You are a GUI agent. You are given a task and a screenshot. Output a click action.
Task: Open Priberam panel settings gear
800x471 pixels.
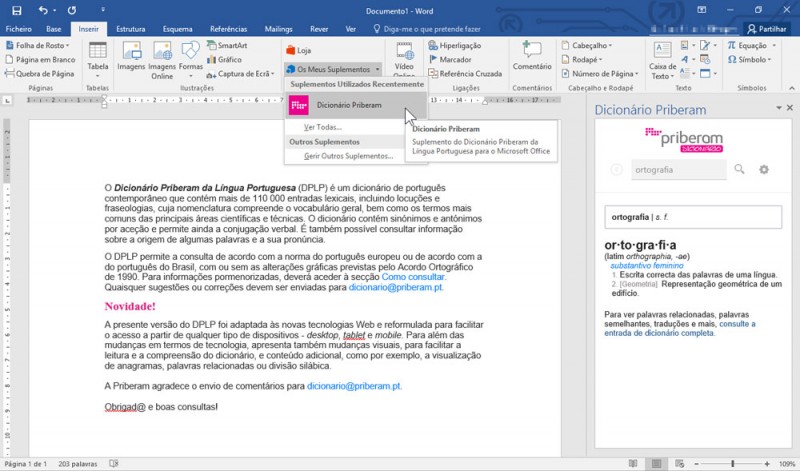click(764, 170)
